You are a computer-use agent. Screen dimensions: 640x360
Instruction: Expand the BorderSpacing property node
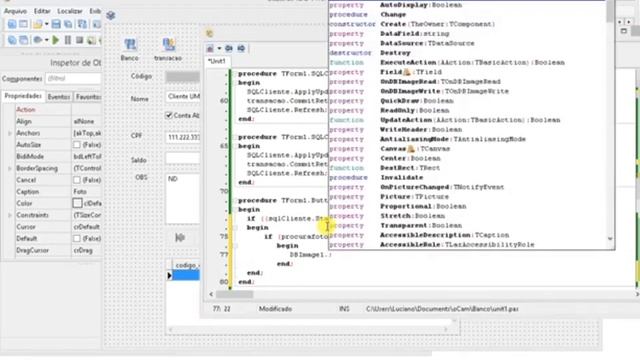tap(10, 168)
